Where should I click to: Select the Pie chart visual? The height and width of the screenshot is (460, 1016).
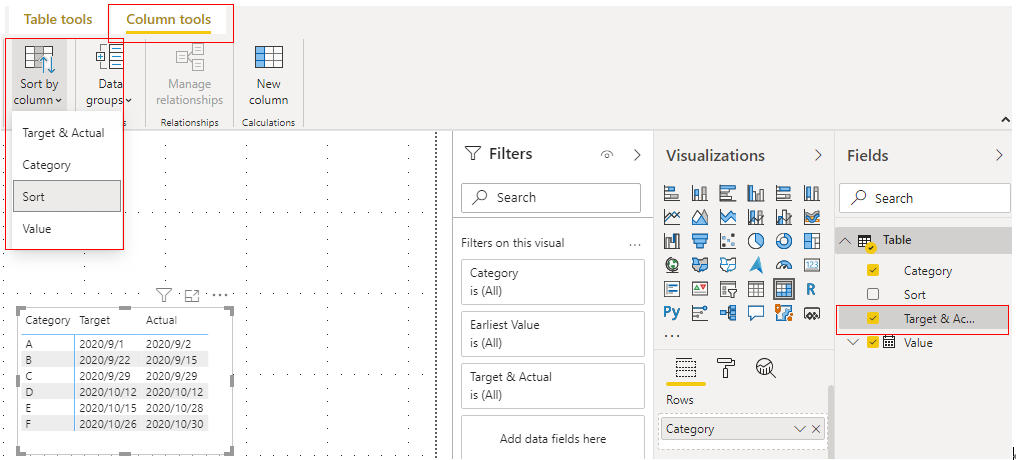[x=756, y=241]
